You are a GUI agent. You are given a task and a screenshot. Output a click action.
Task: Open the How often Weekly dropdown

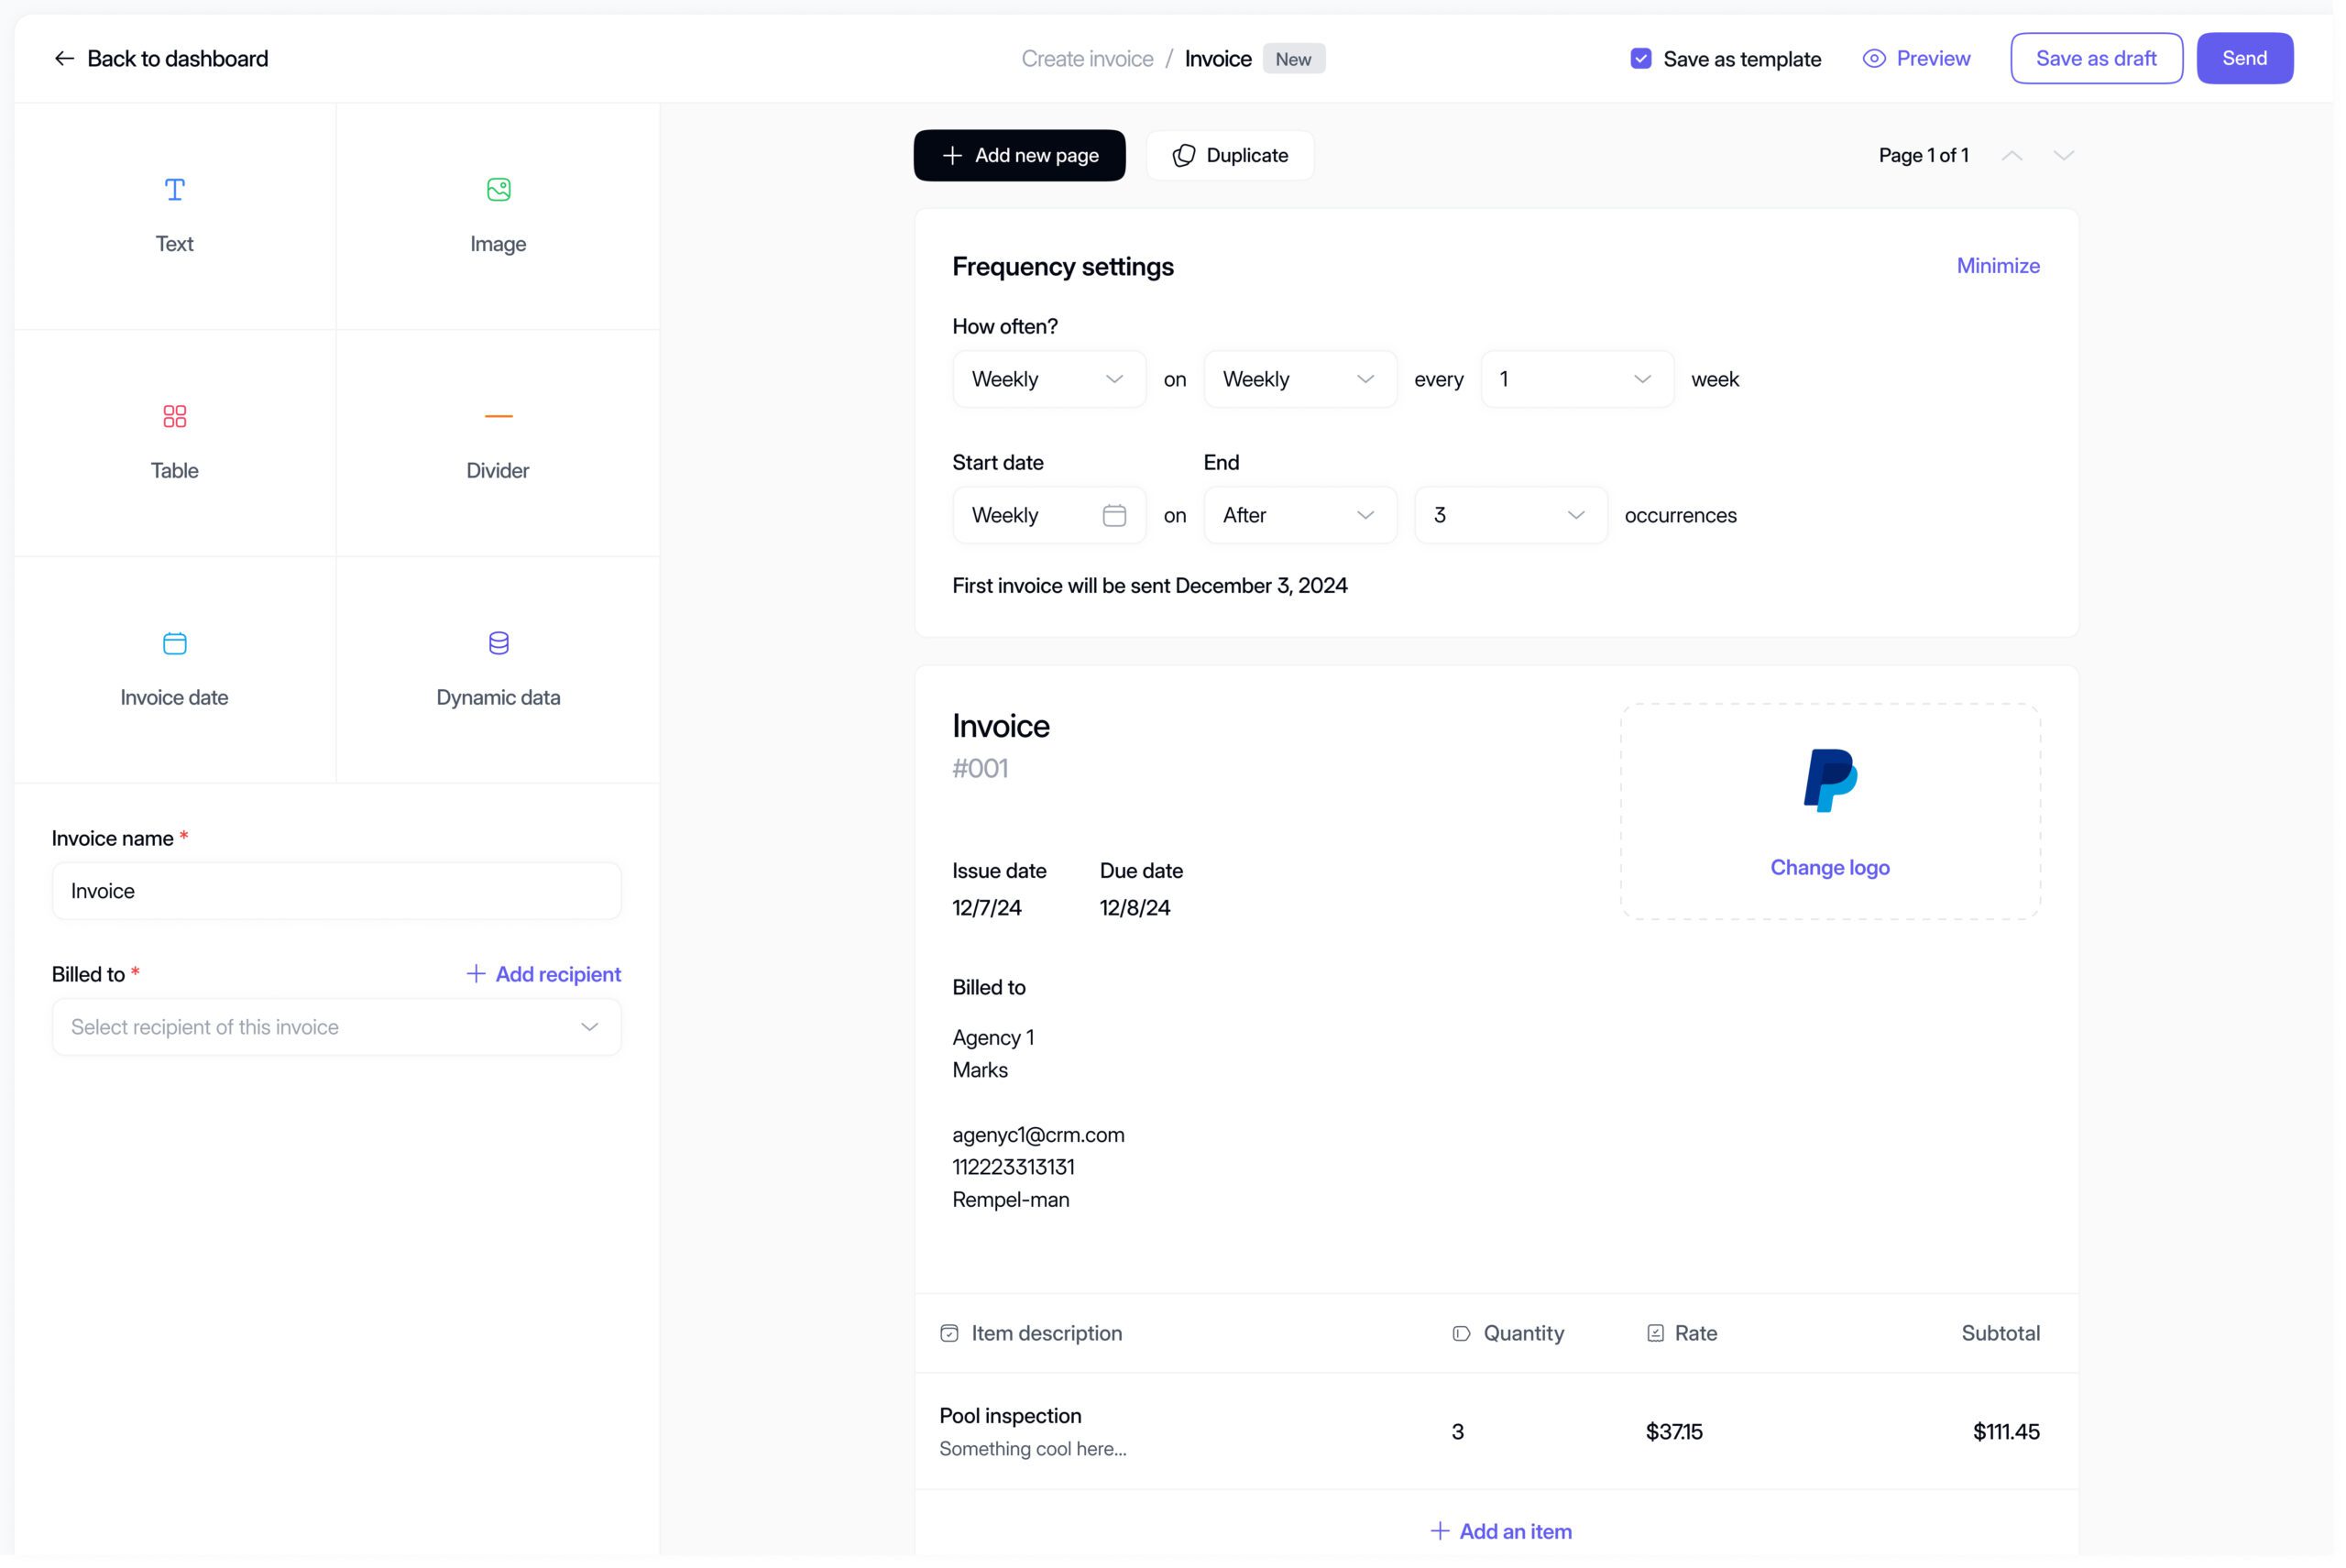point(1048,380)
